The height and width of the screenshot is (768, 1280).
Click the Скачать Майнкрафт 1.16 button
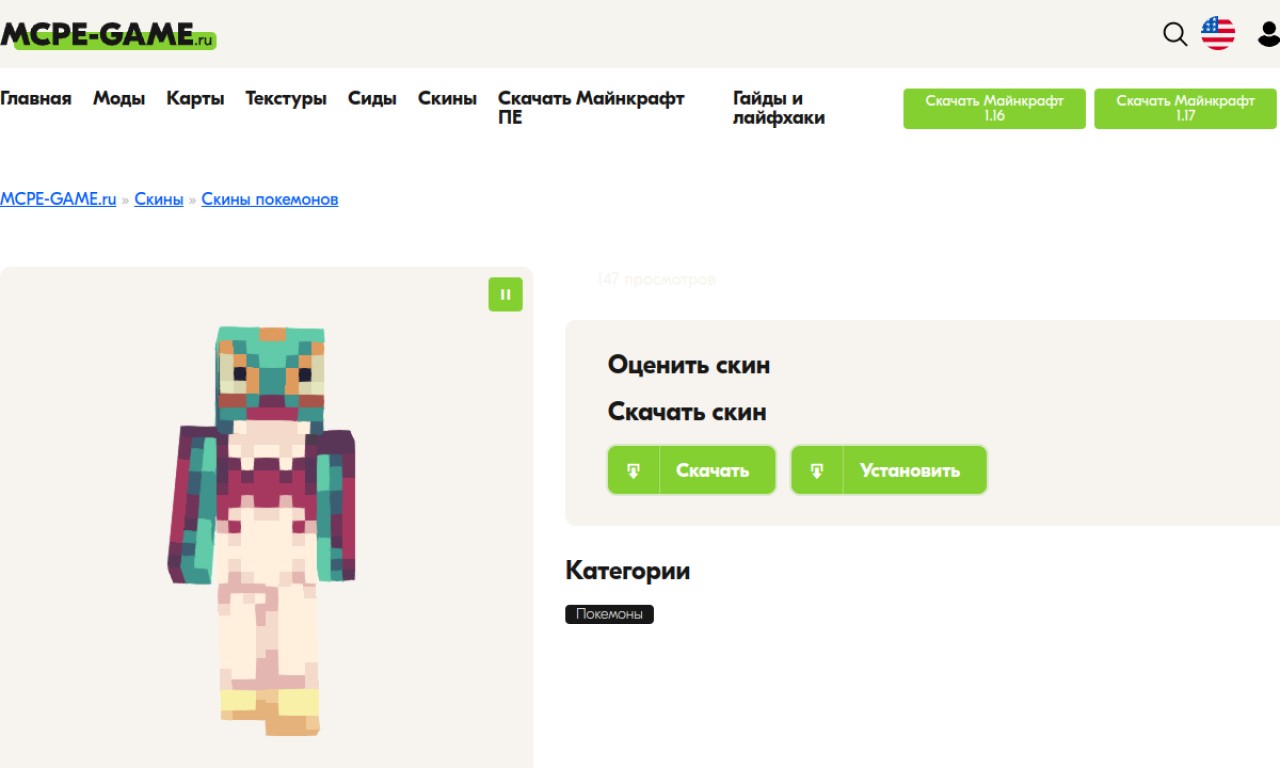tap(994, 108)
